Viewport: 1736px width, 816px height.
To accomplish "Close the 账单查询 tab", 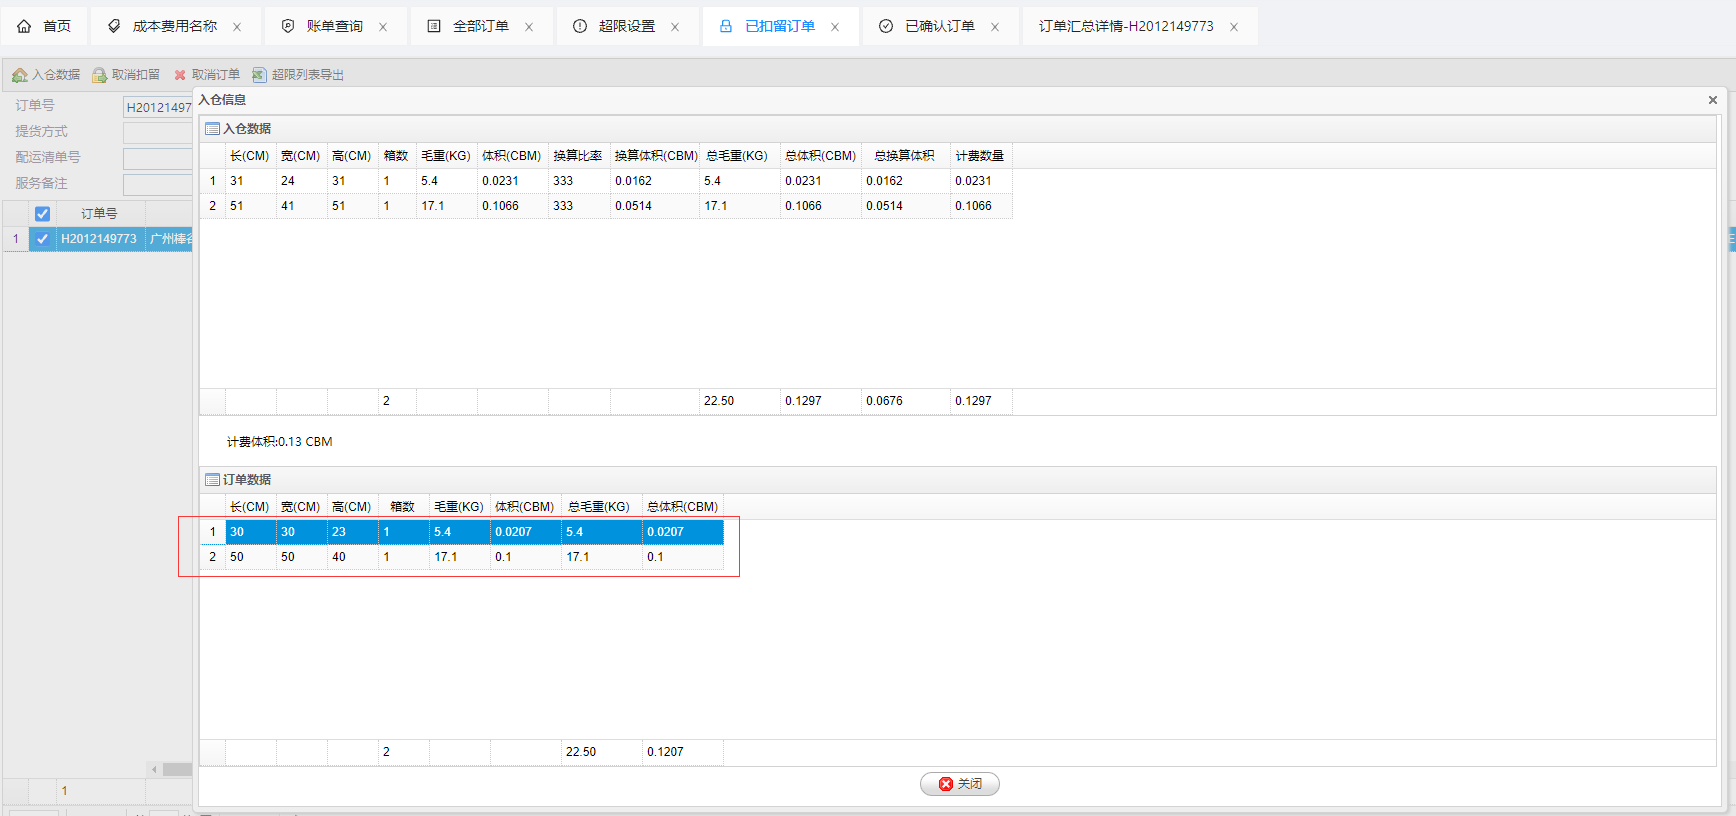I will pos(383,27).
